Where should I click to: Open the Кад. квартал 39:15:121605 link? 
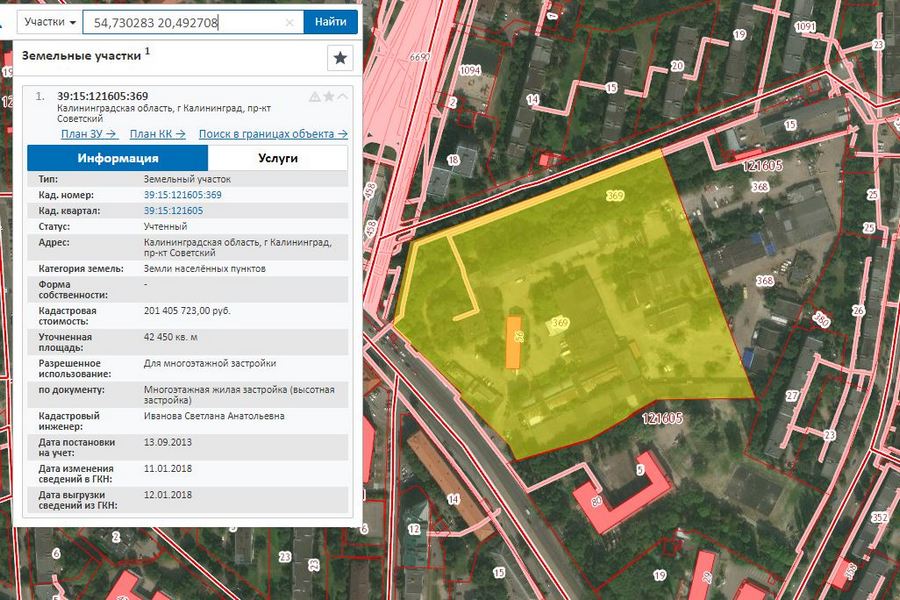click(x=173, y=211)
